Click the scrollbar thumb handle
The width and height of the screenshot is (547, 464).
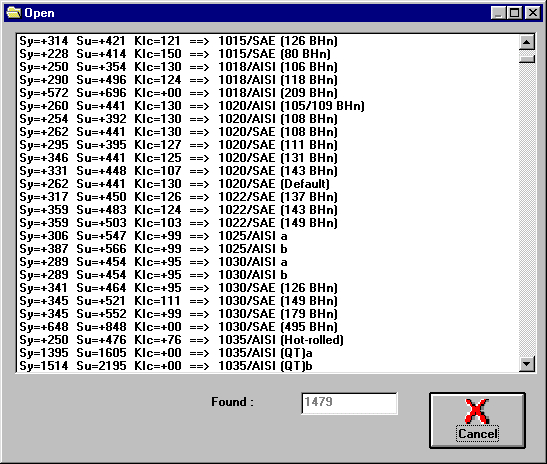tap(527, 59)
